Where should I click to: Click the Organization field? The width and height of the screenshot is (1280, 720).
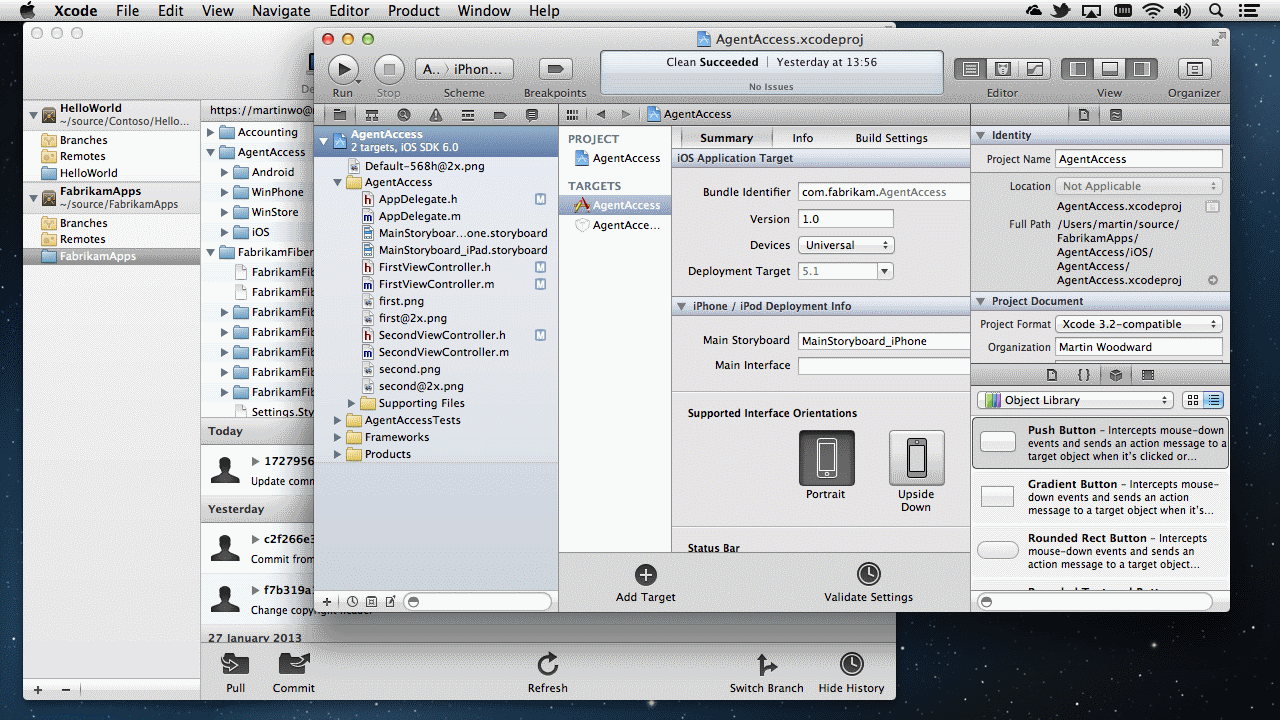point(1139,347)
